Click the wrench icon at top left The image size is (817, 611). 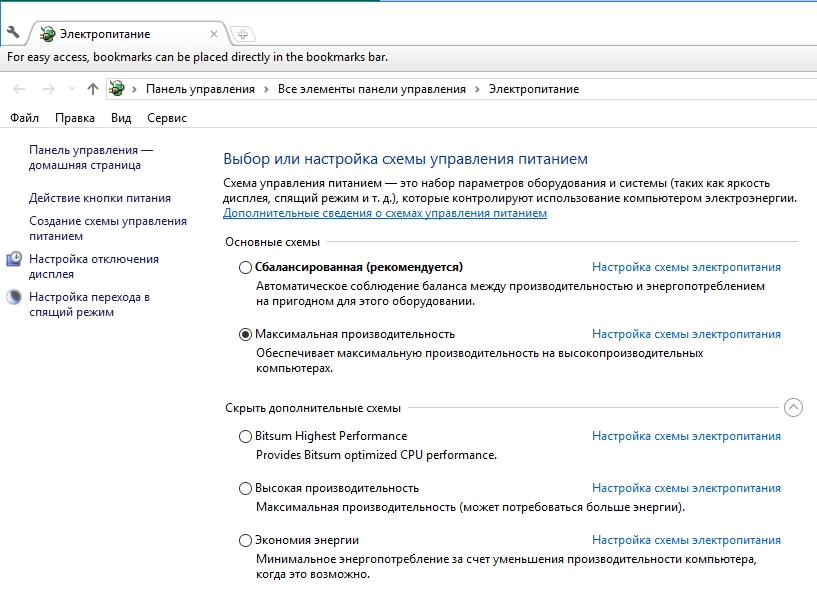point(13,33)
